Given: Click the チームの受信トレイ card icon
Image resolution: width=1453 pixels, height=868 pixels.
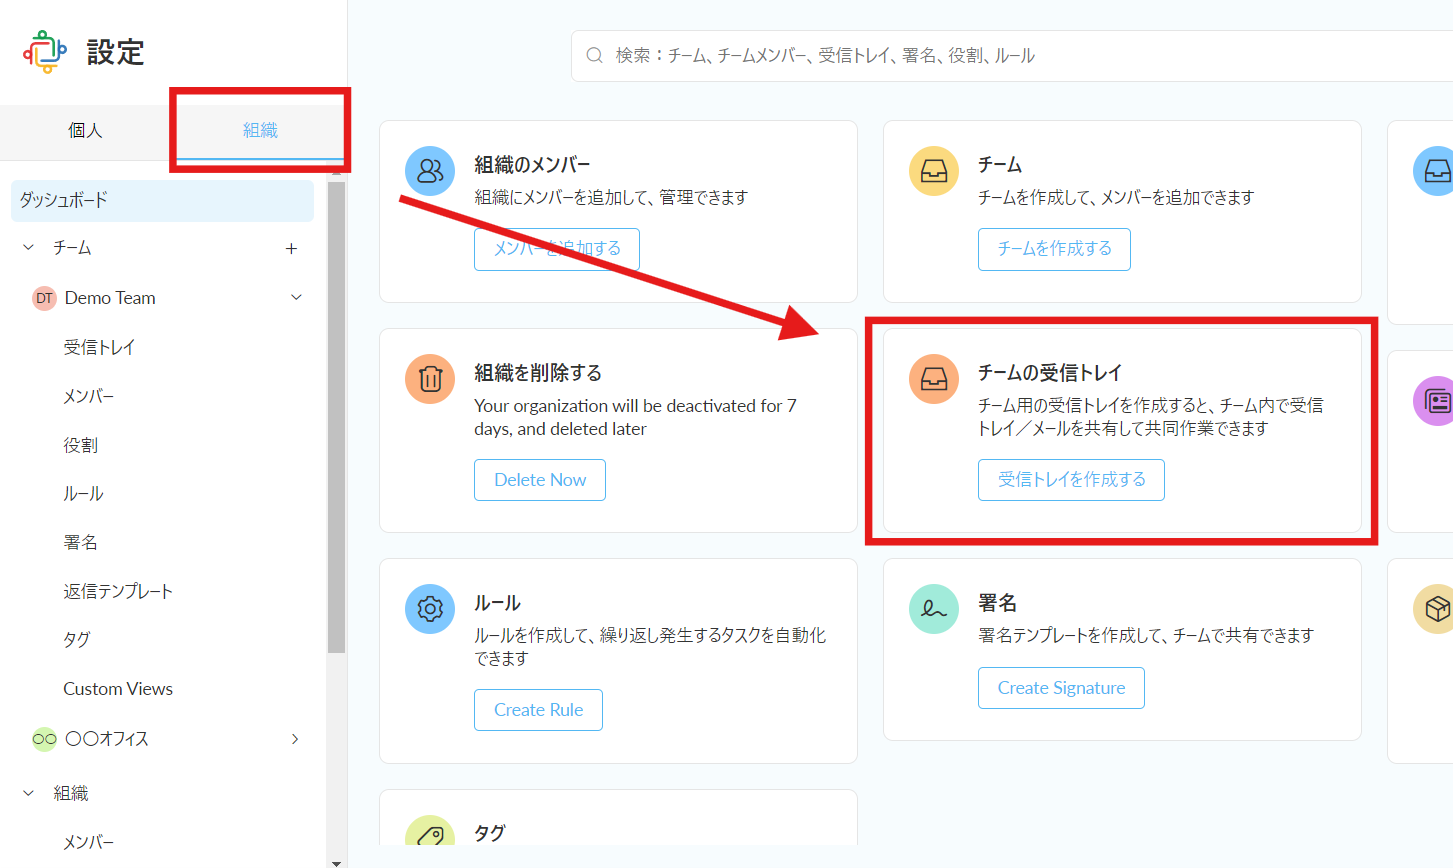Looking at the screenshot, I should pyautogui.click(x=934, y=379).
